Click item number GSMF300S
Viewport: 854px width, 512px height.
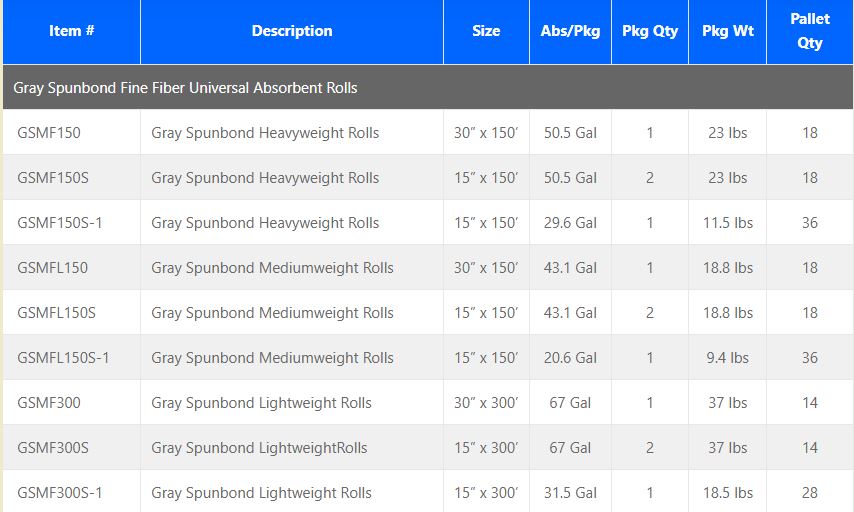tap(53, 448)
